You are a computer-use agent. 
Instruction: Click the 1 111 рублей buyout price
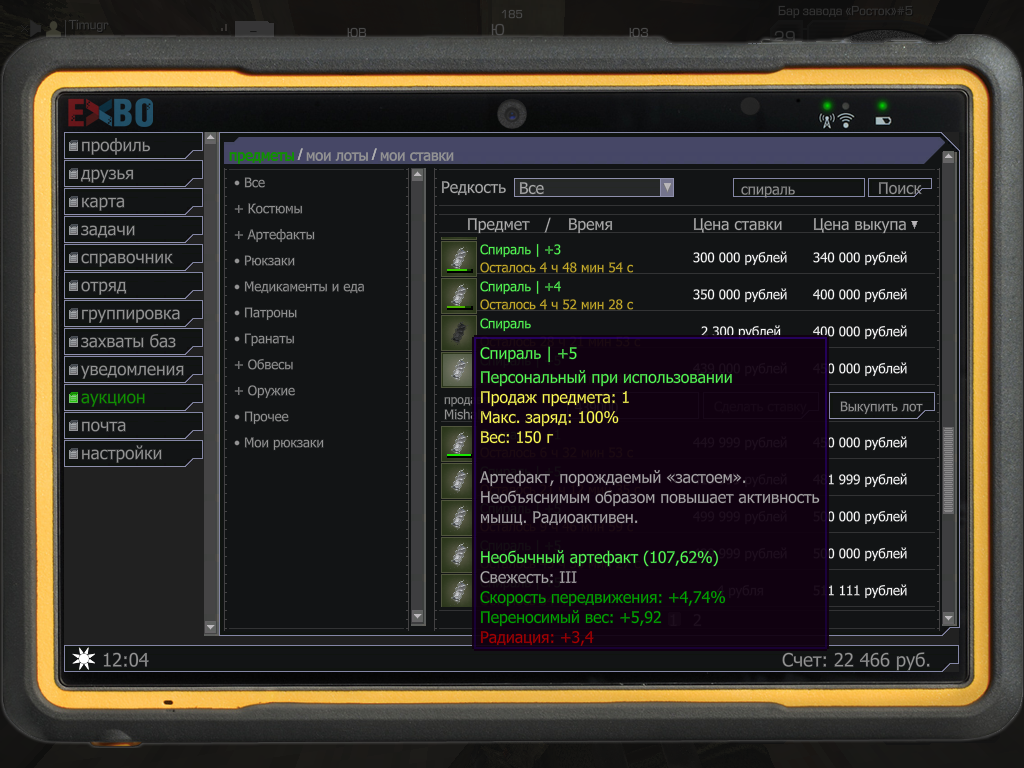(867, 591)
